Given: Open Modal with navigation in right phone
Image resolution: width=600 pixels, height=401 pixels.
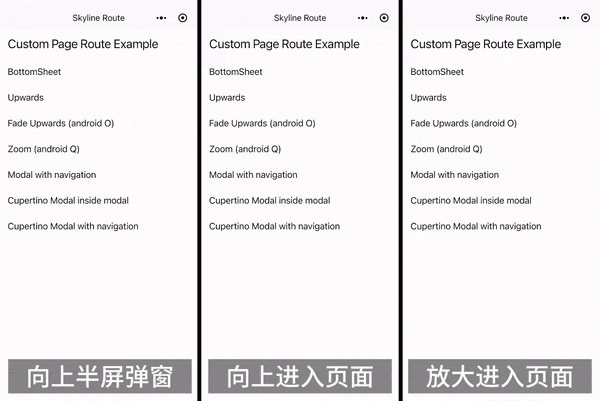Looking at the screenshot, I should click(455, 175).
